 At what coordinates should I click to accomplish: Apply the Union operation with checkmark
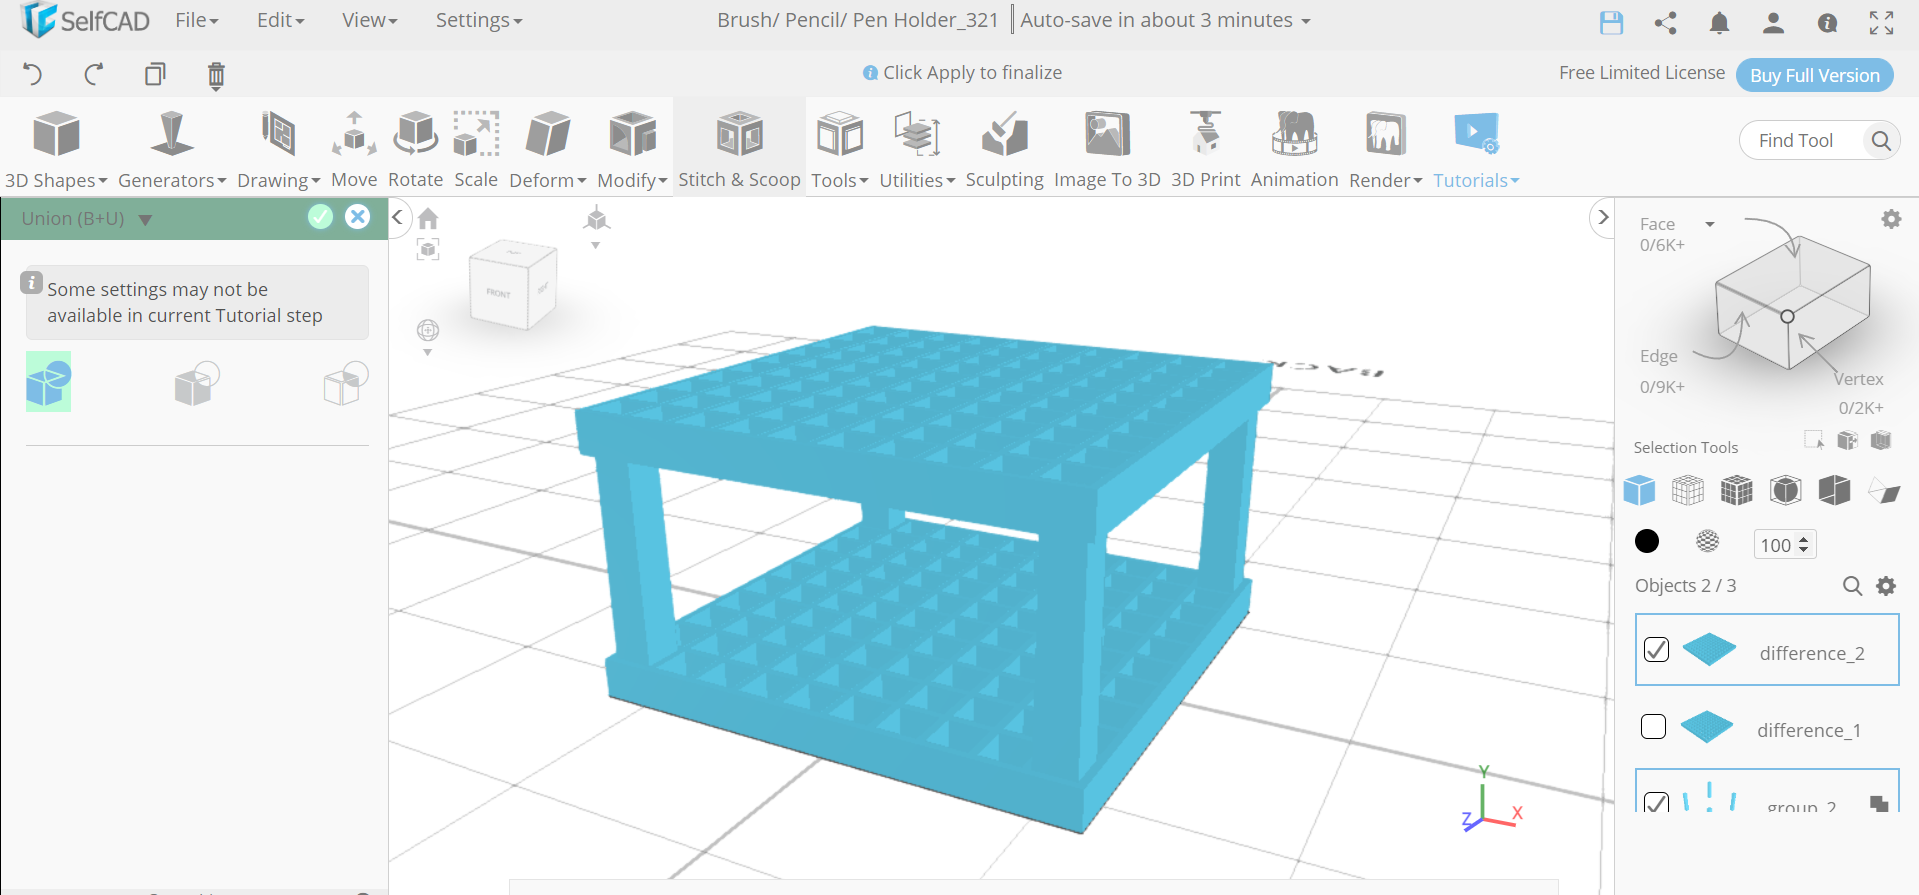[x=320, y=217]
